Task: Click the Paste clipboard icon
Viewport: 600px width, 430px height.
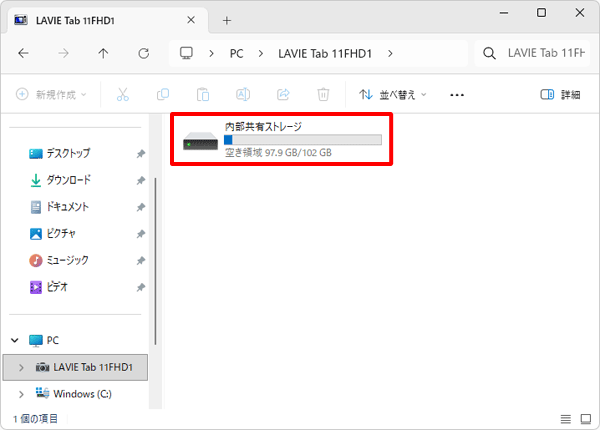Action: [x=203, y=94]
